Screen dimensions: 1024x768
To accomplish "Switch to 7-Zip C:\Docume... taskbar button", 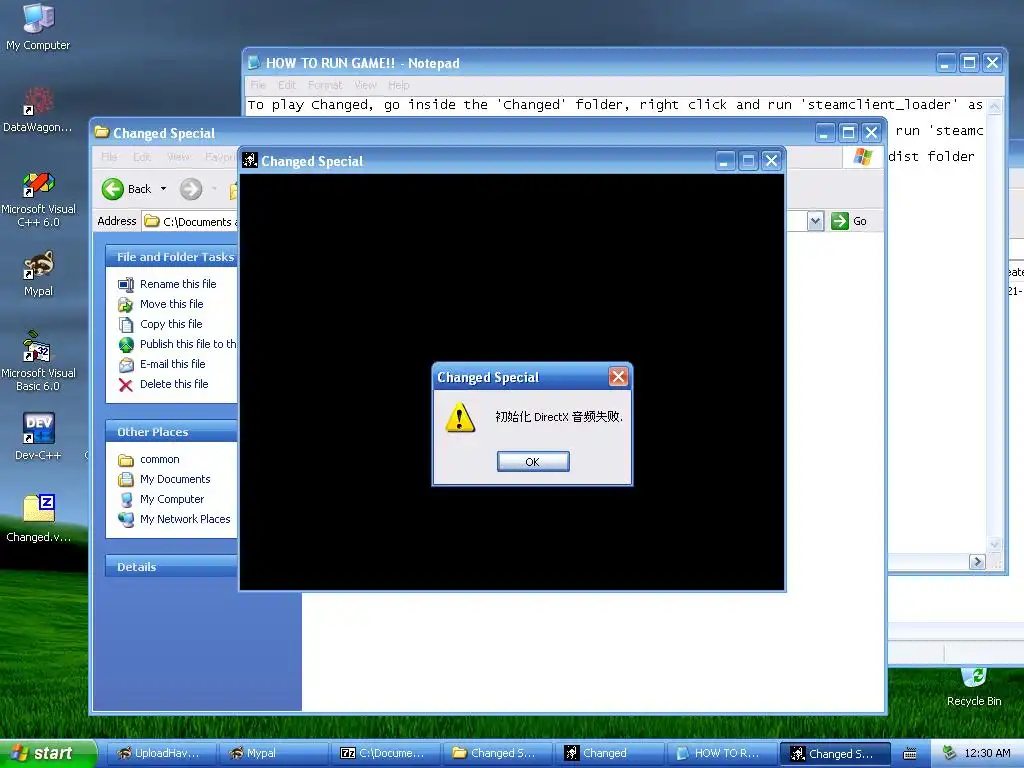I will (x=385, y=753).
